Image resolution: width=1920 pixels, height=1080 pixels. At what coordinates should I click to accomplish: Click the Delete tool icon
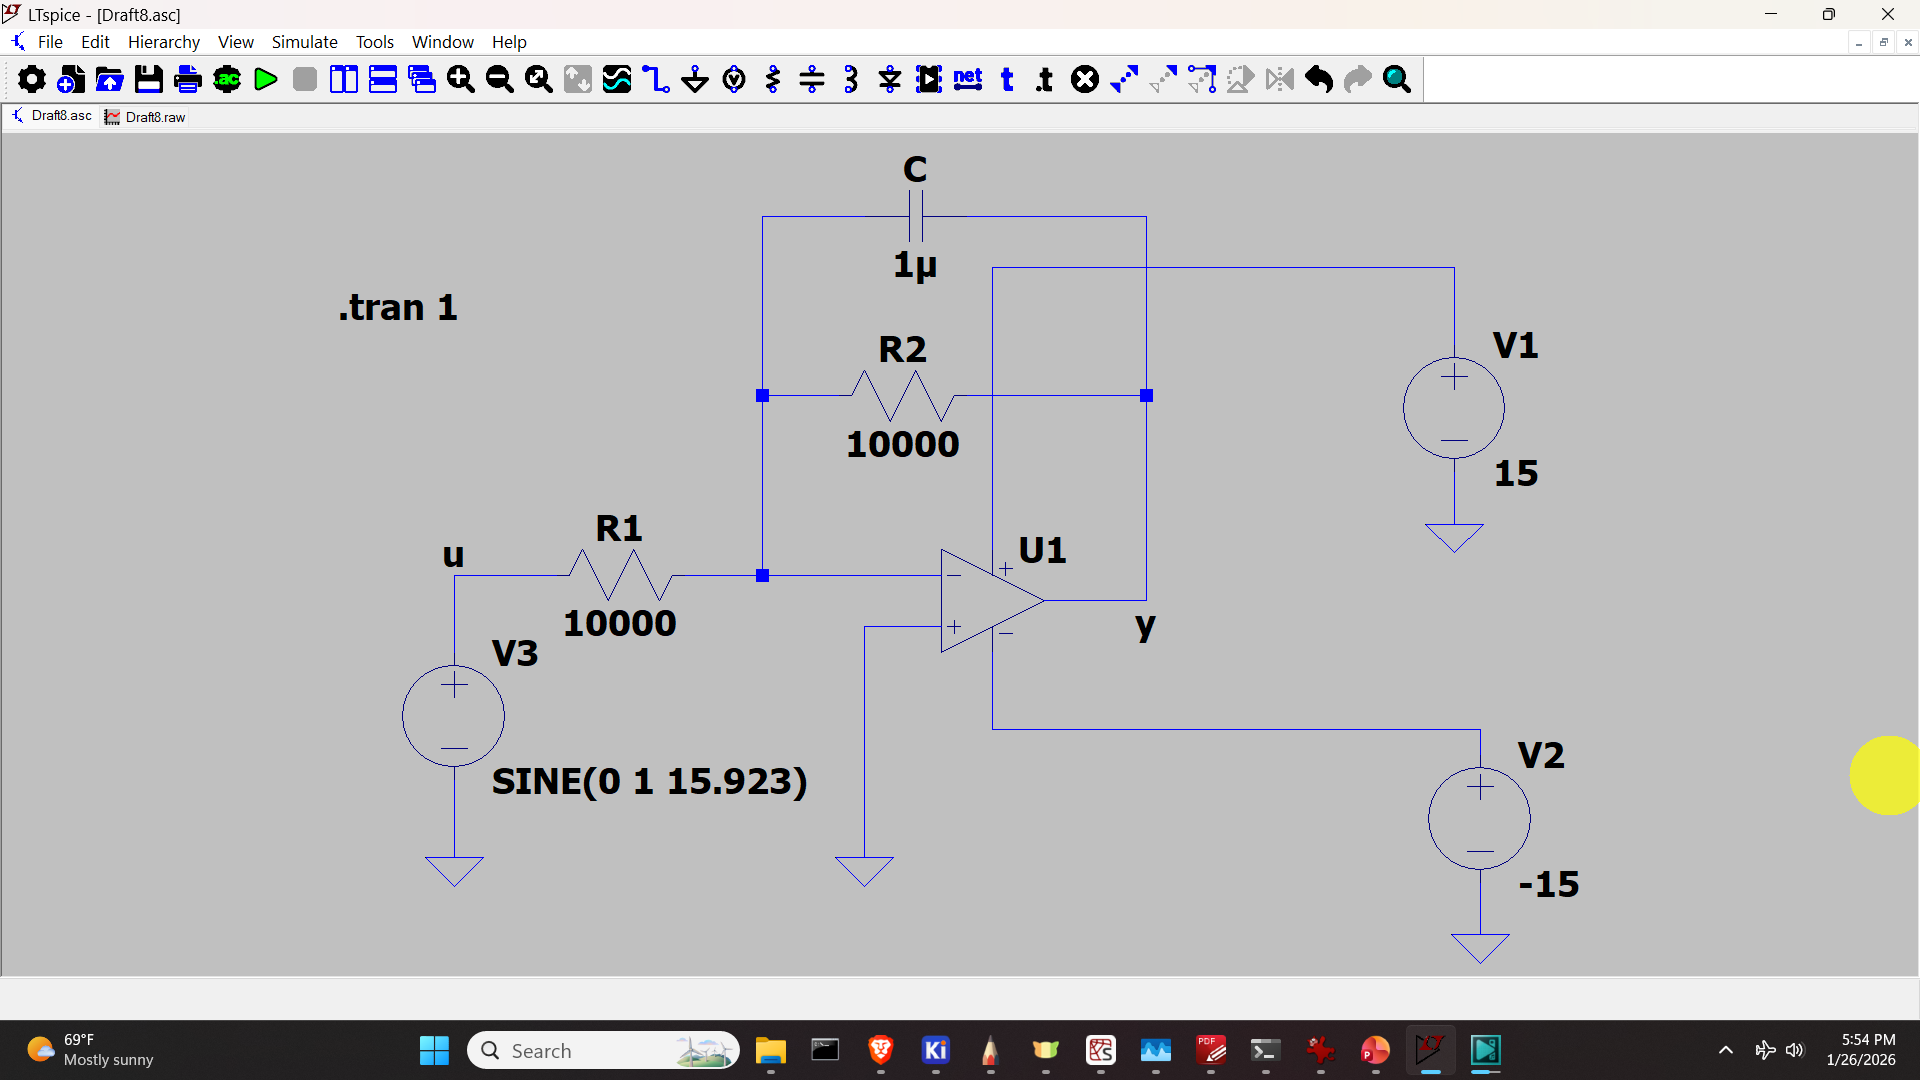[1085, 79]
